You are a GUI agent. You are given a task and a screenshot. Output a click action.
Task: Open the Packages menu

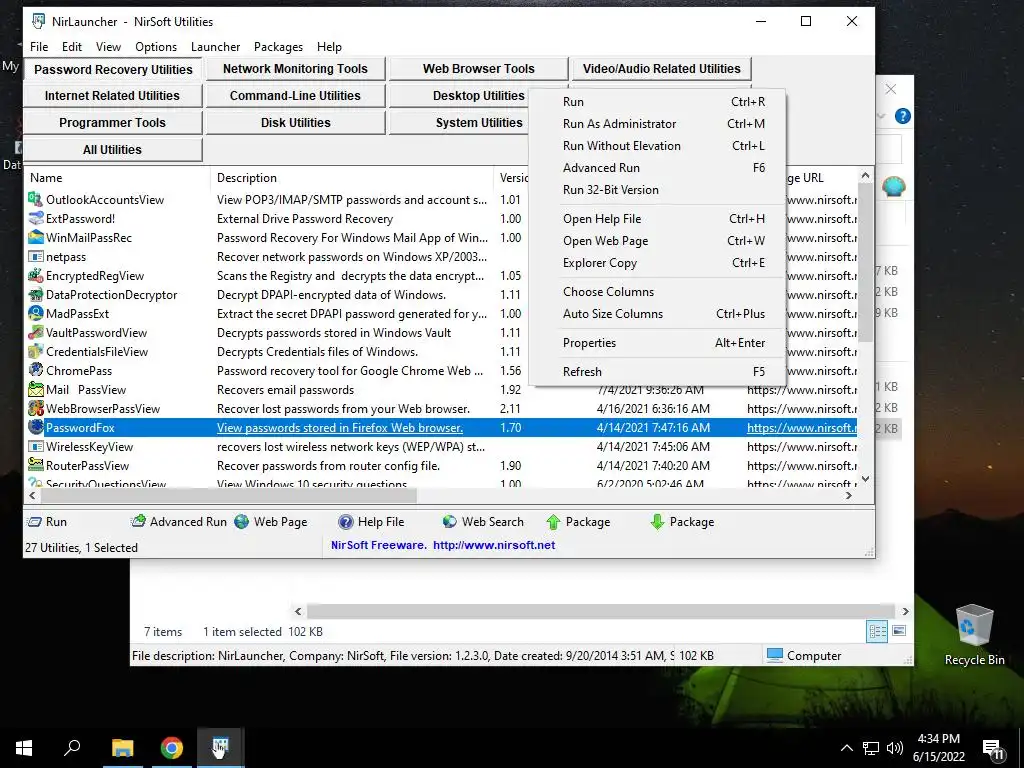pyautogui.click(x=278, y=47)
